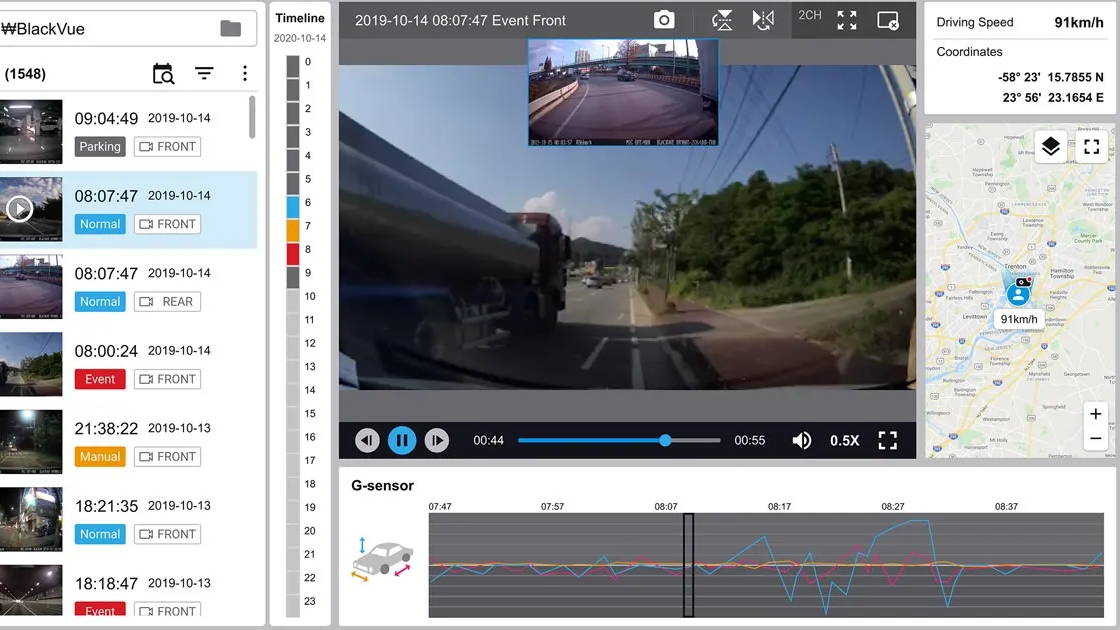Viewport: 1120px width, 630px height.
Task: Click the orange Manual tag on 21:38:22
Action: point(100,456)
